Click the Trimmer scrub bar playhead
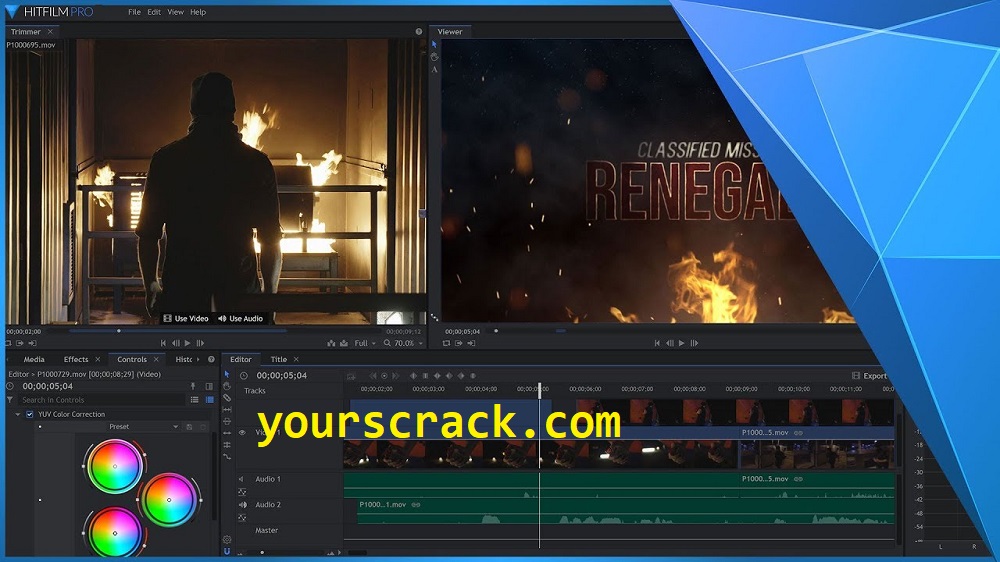The width and height of the screenshot is (1000, 562). coord(119,331)
